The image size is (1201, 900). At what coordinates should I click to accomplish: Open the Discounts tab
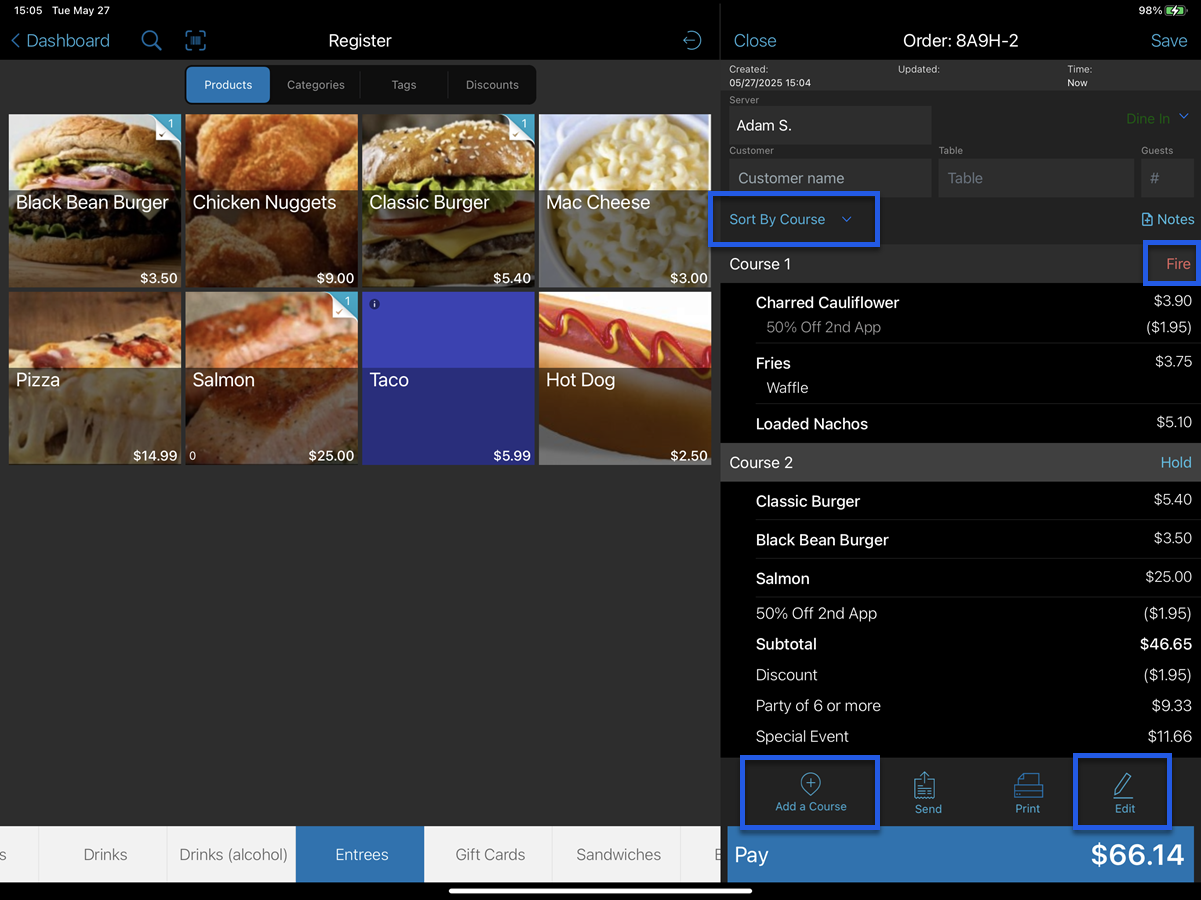492,85
